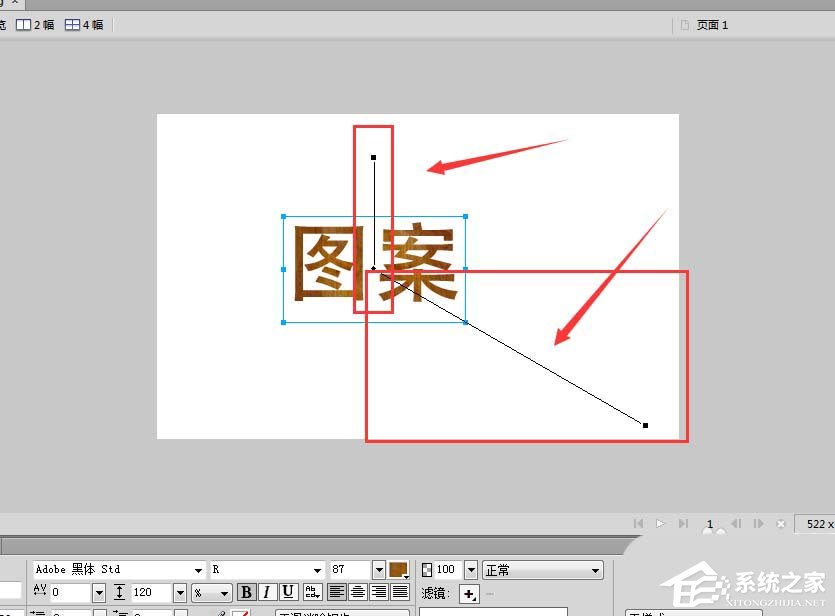Click the line spacing icon beside 120
Viewport: 835px width, 616px height.
click(120, 592)
